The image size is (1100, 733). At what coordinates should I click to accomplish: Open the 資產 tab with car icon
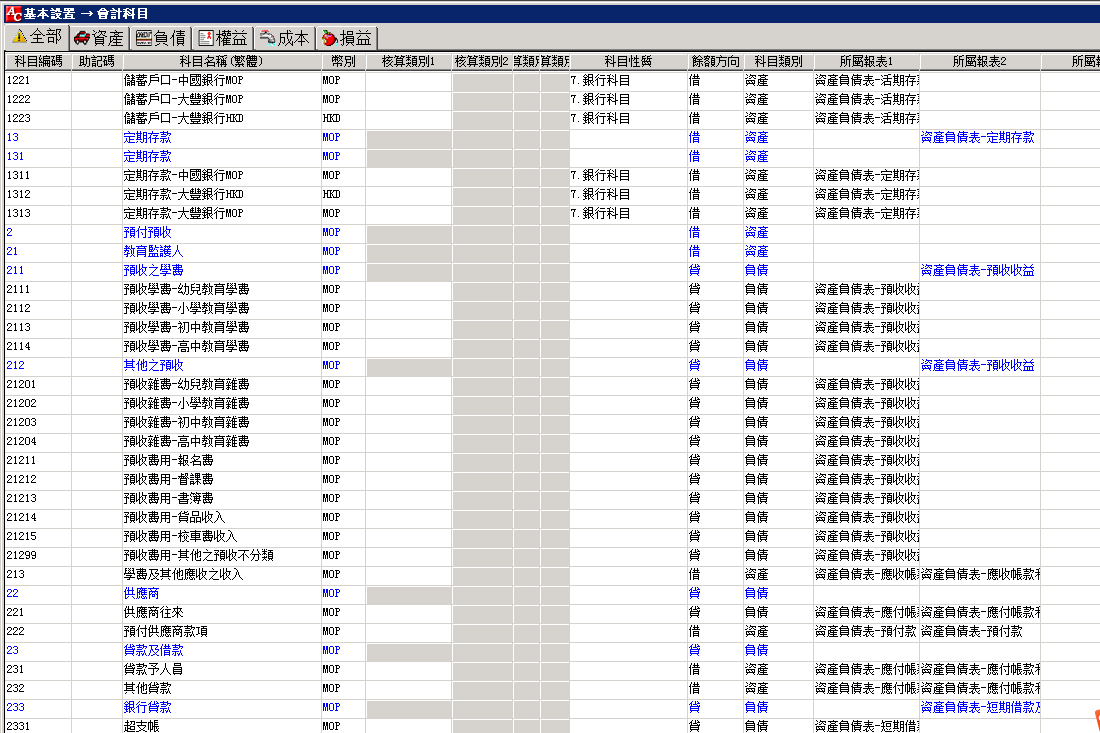98,38
